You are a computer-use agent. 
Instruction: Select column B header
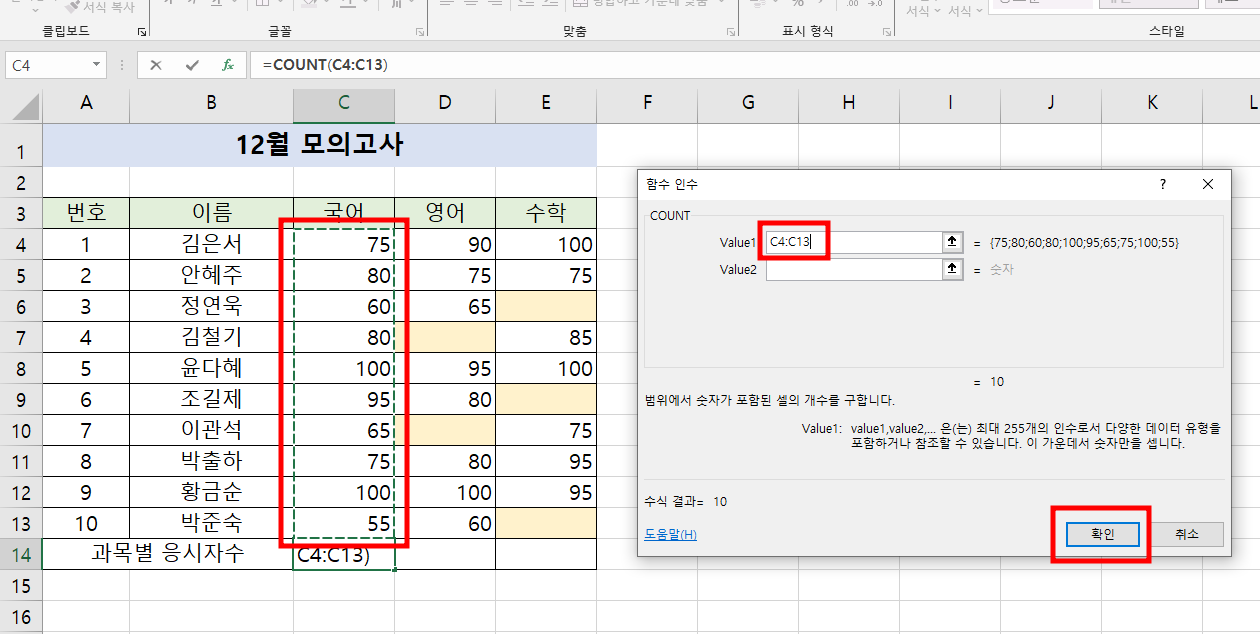(x=211, y=102)
